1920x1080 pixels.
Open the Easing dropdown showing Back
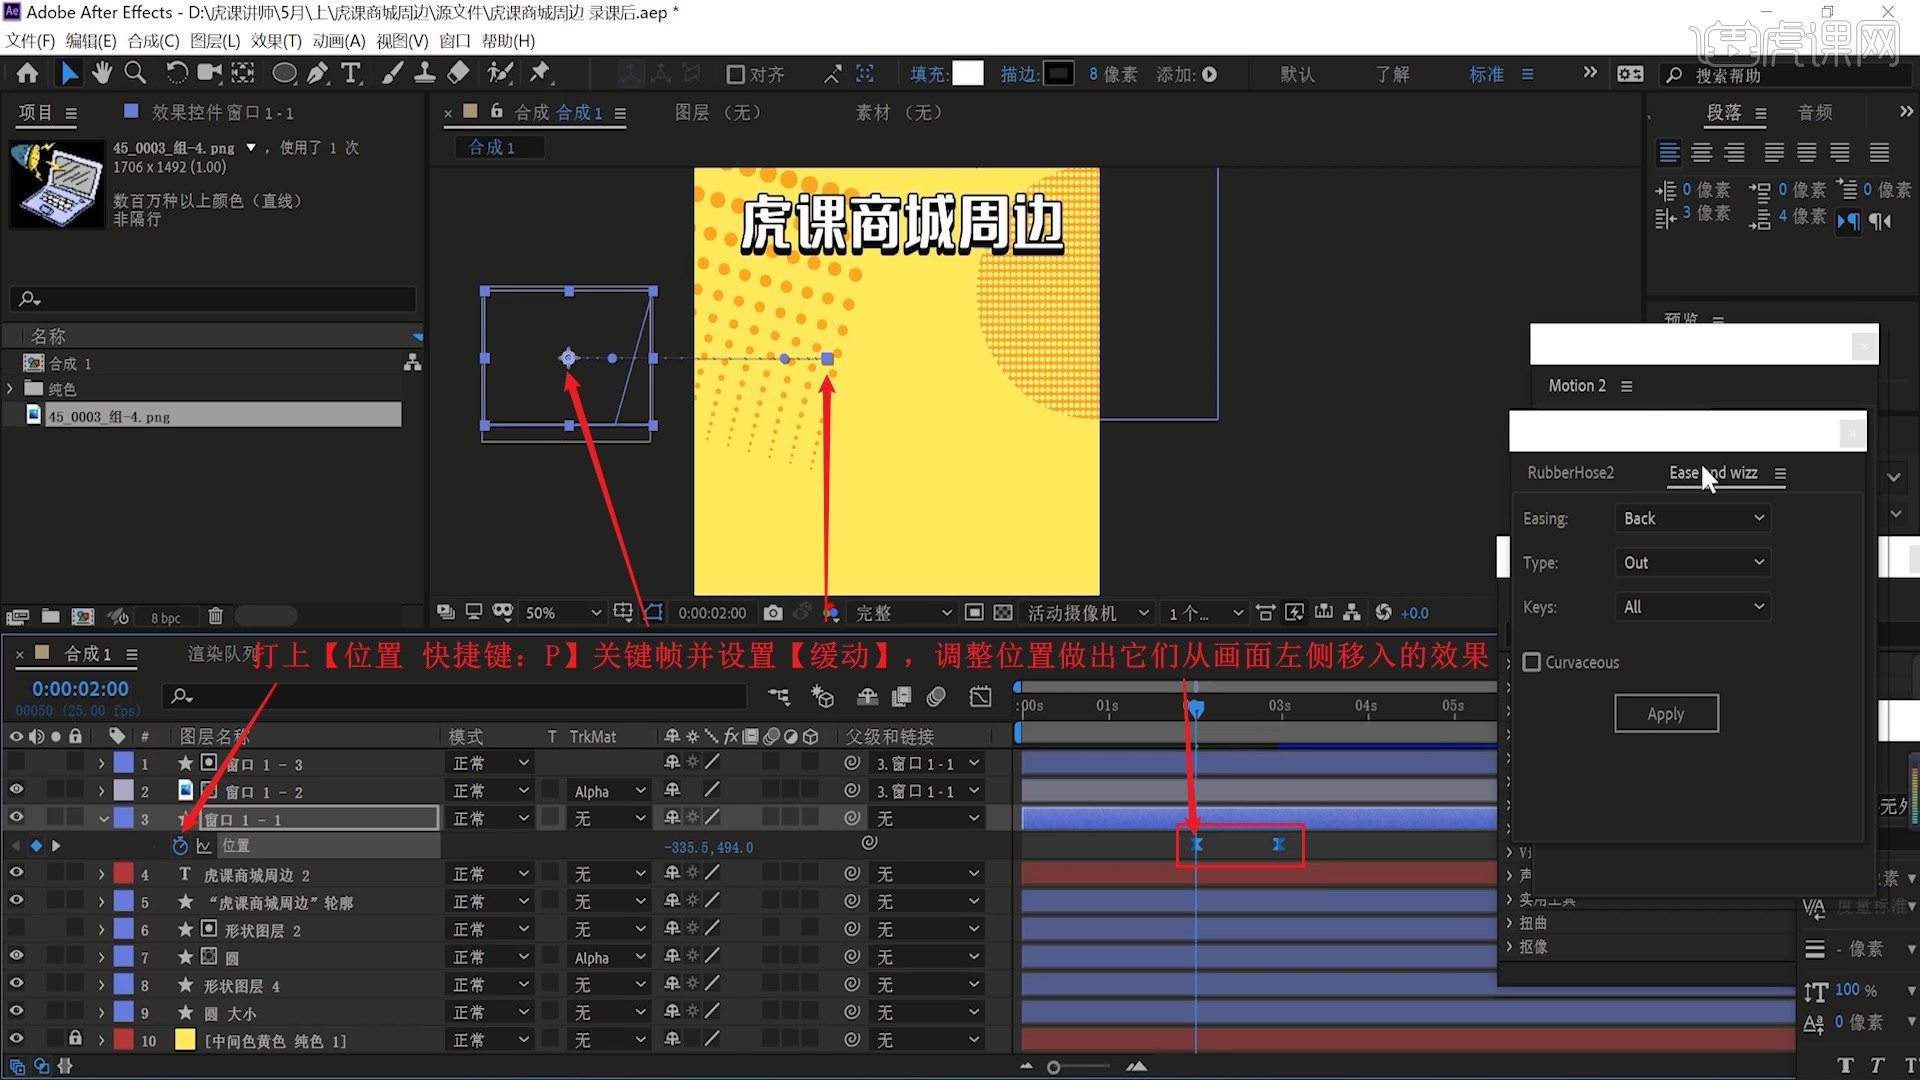pyautogui.click(x=1692, y=518)
